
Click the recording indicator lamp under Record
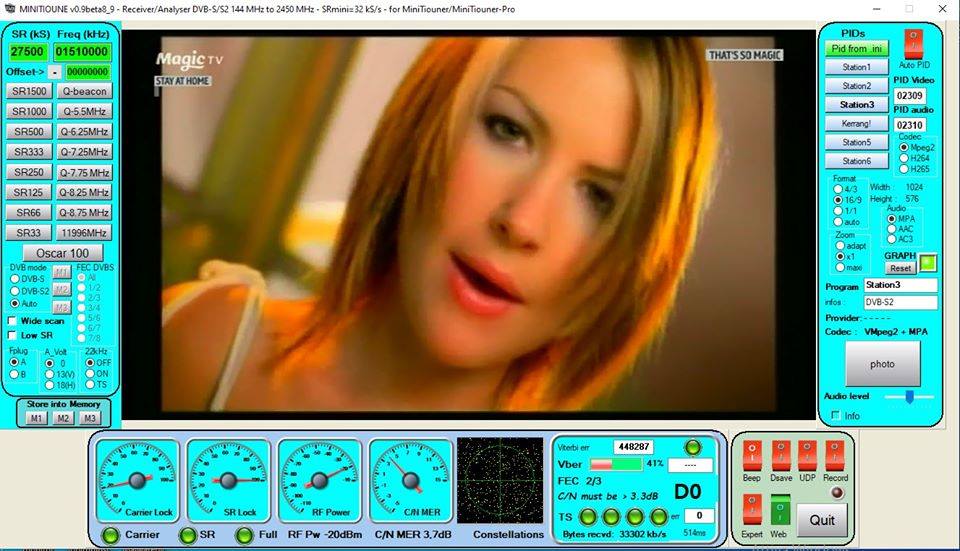(x=836, y=493)
